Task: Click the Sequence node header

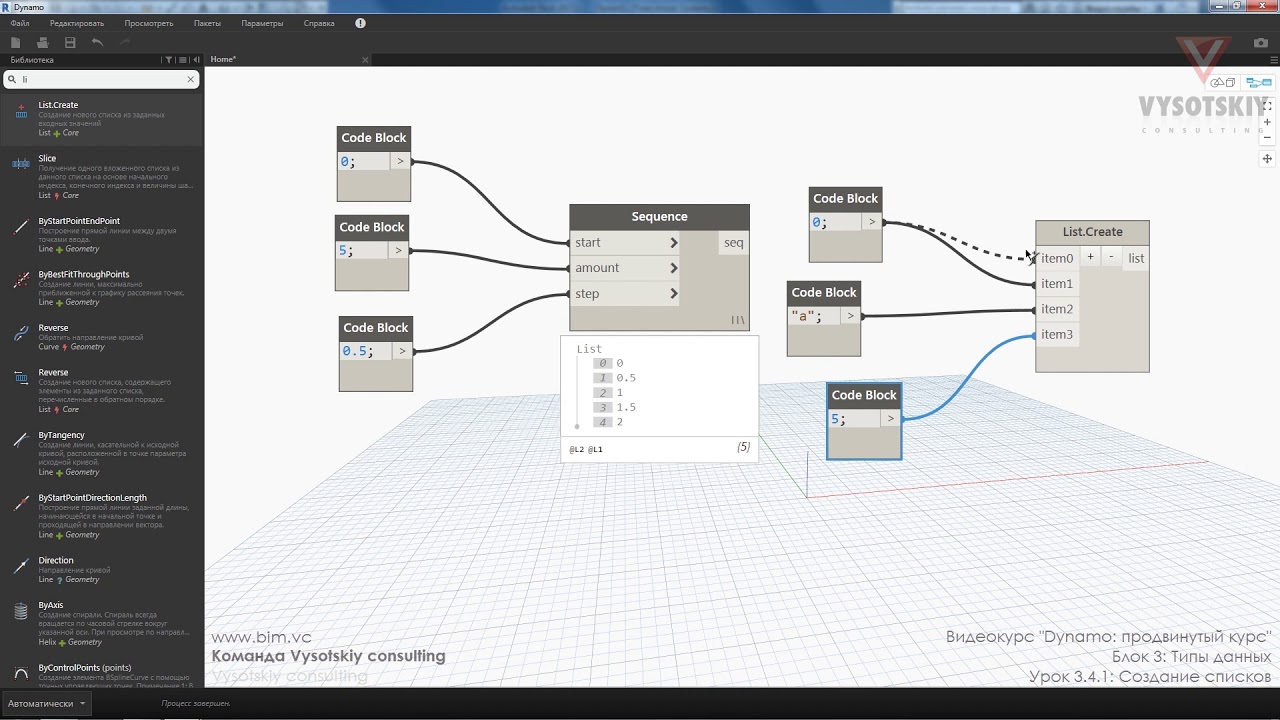Action: point(659,217)
